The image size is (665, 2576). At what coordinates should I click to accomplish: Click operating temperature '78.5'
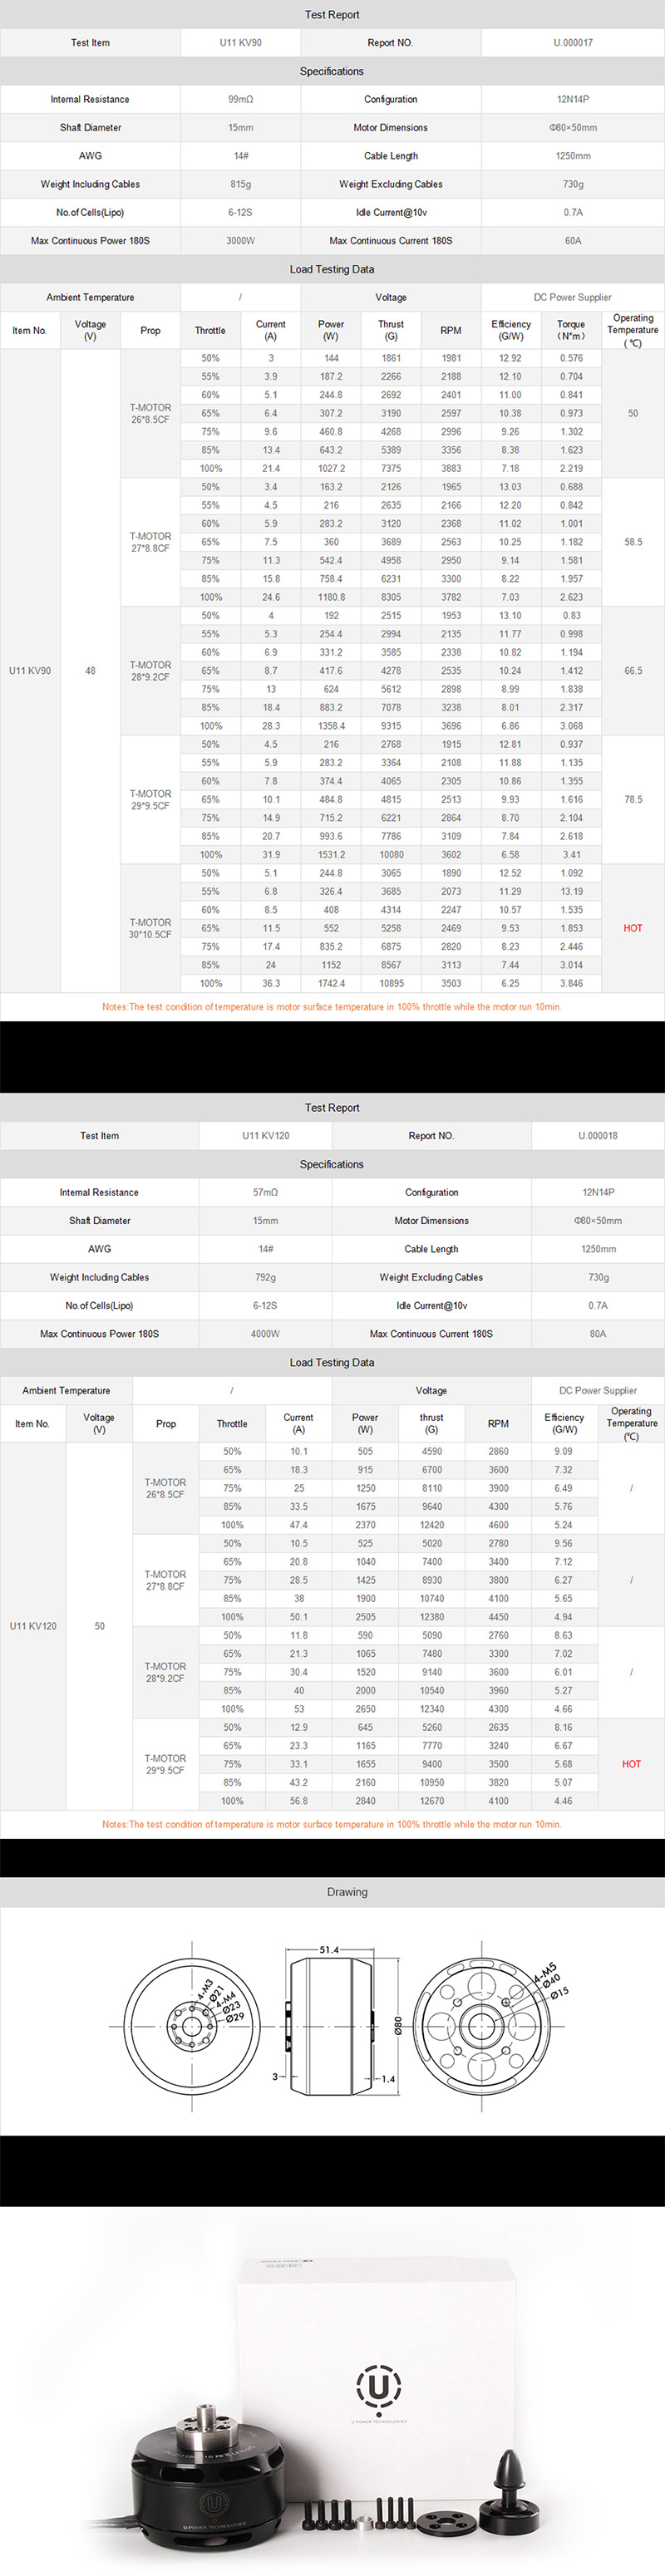click(633, 800)
